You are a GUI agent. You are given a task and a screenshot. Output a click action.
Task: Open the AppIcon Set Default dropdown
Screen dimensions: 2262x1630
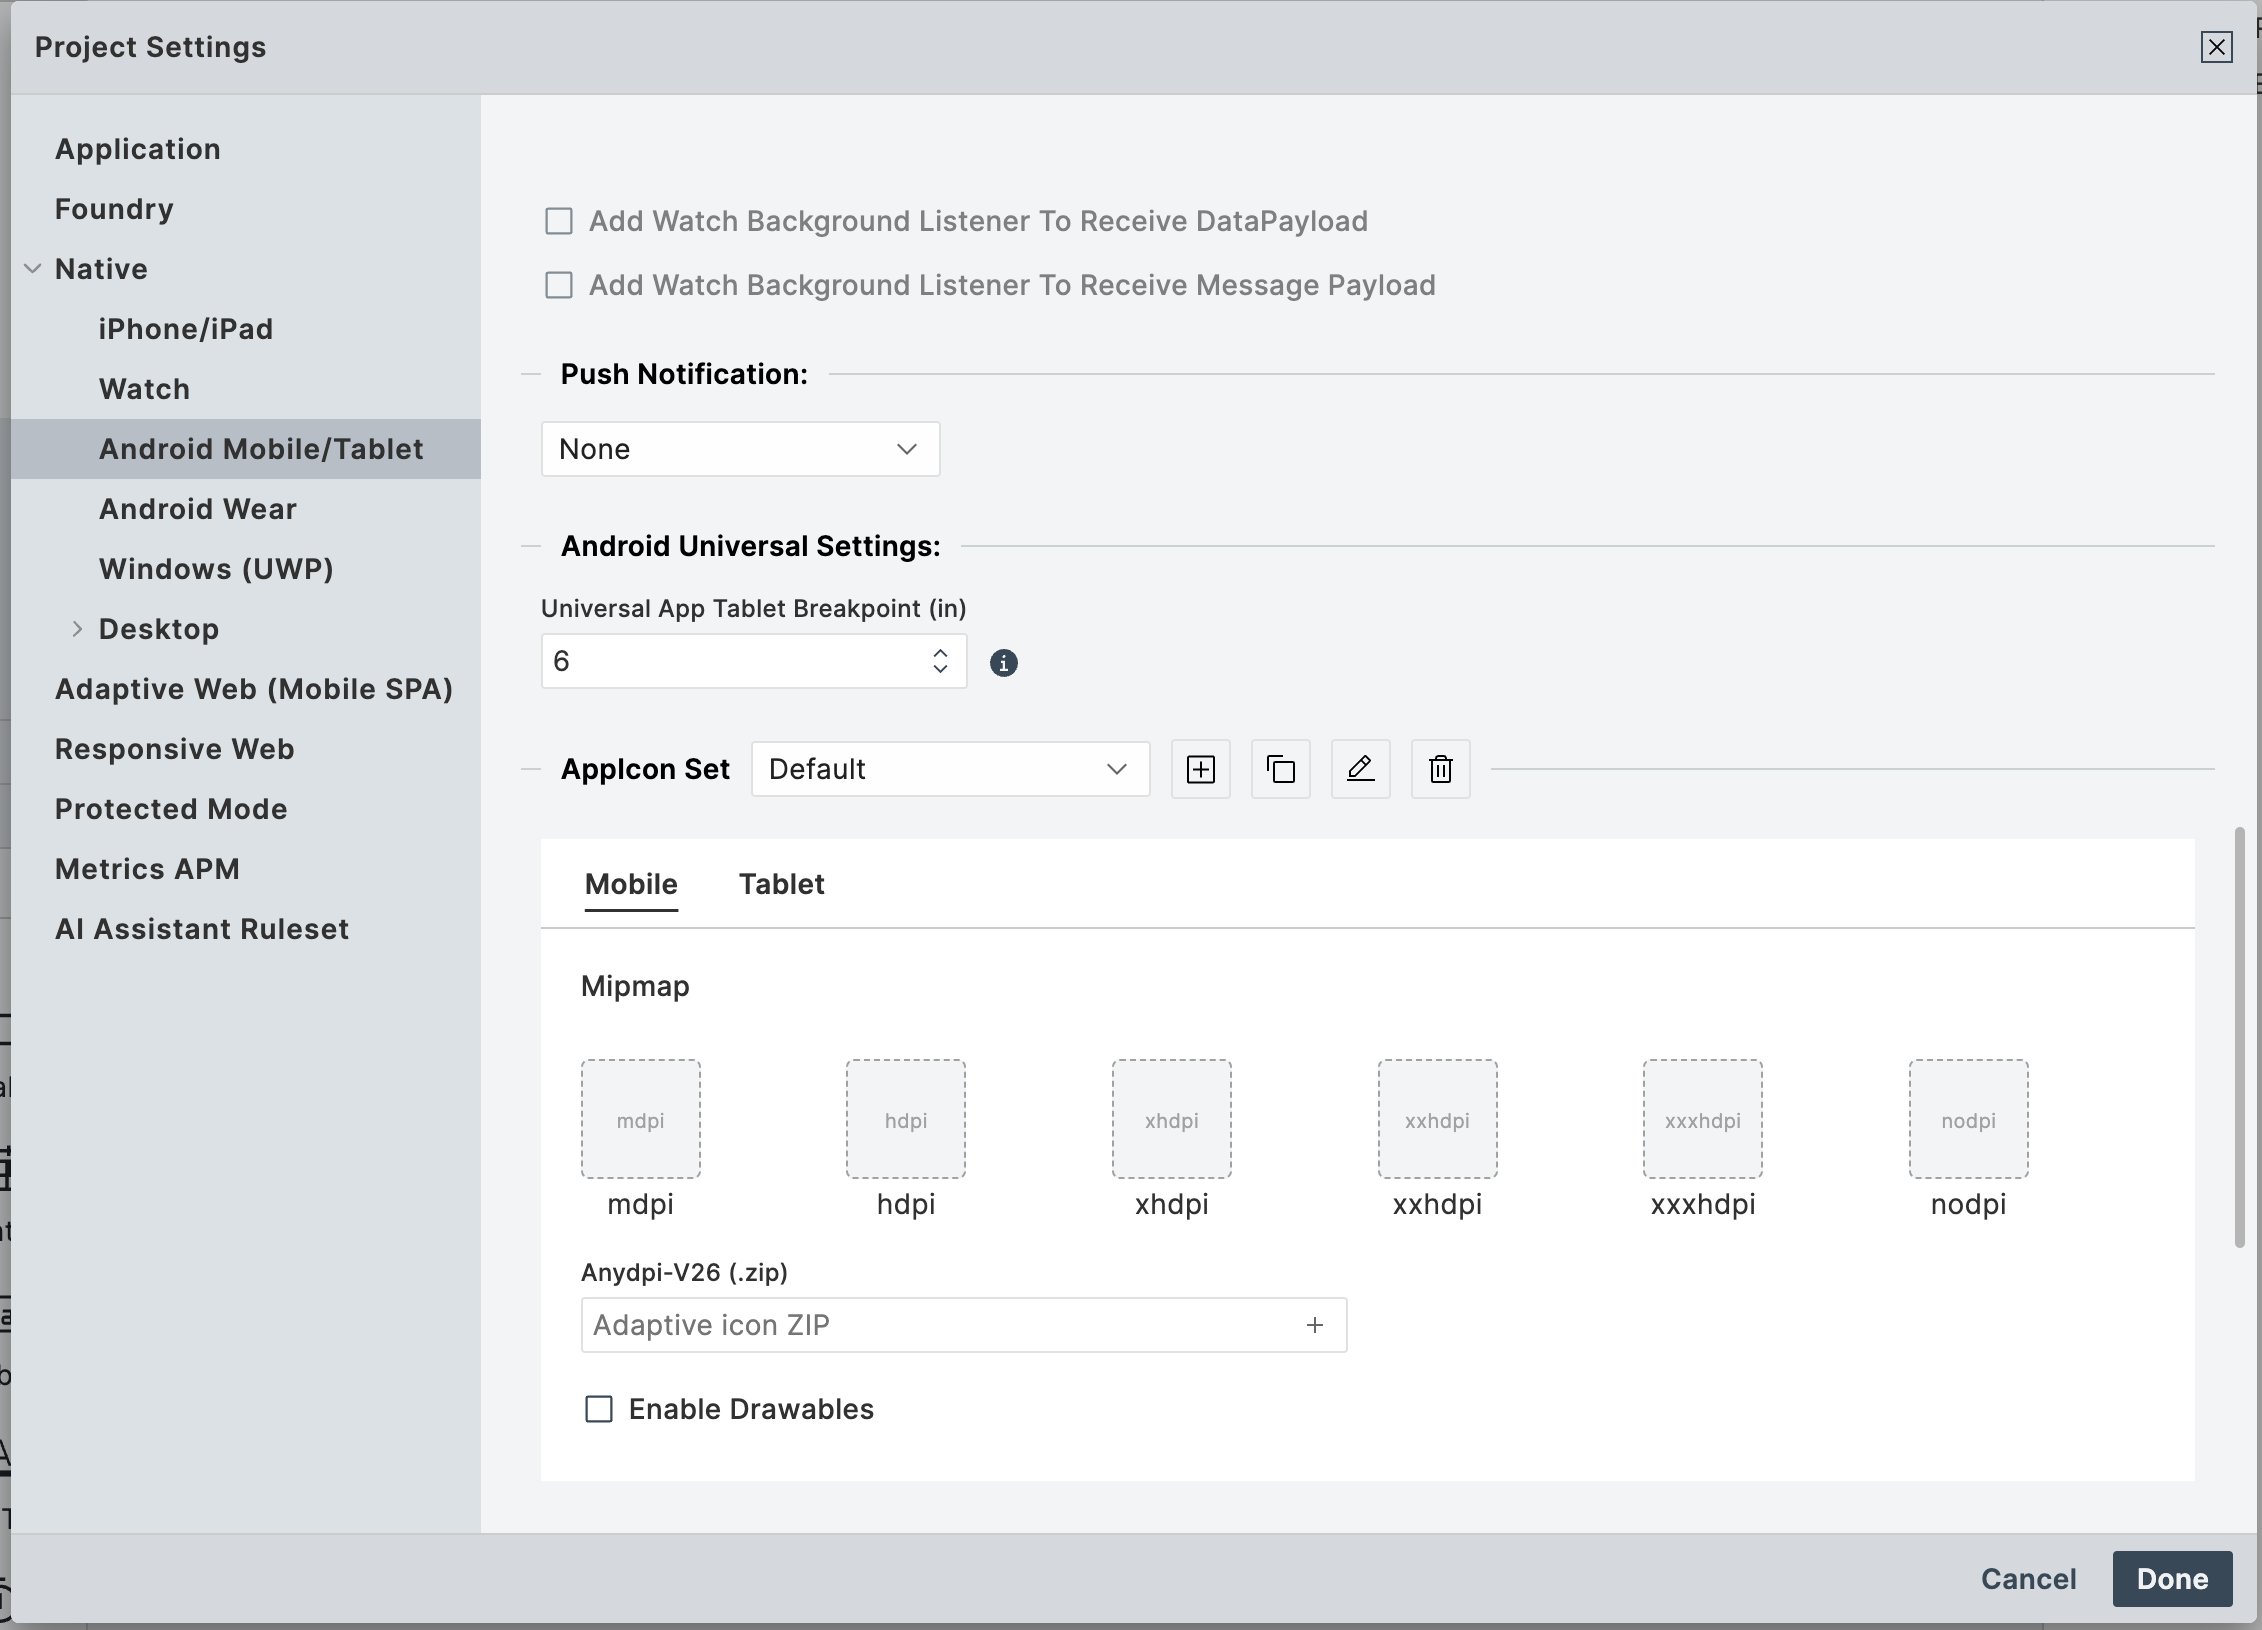(949, 769)
